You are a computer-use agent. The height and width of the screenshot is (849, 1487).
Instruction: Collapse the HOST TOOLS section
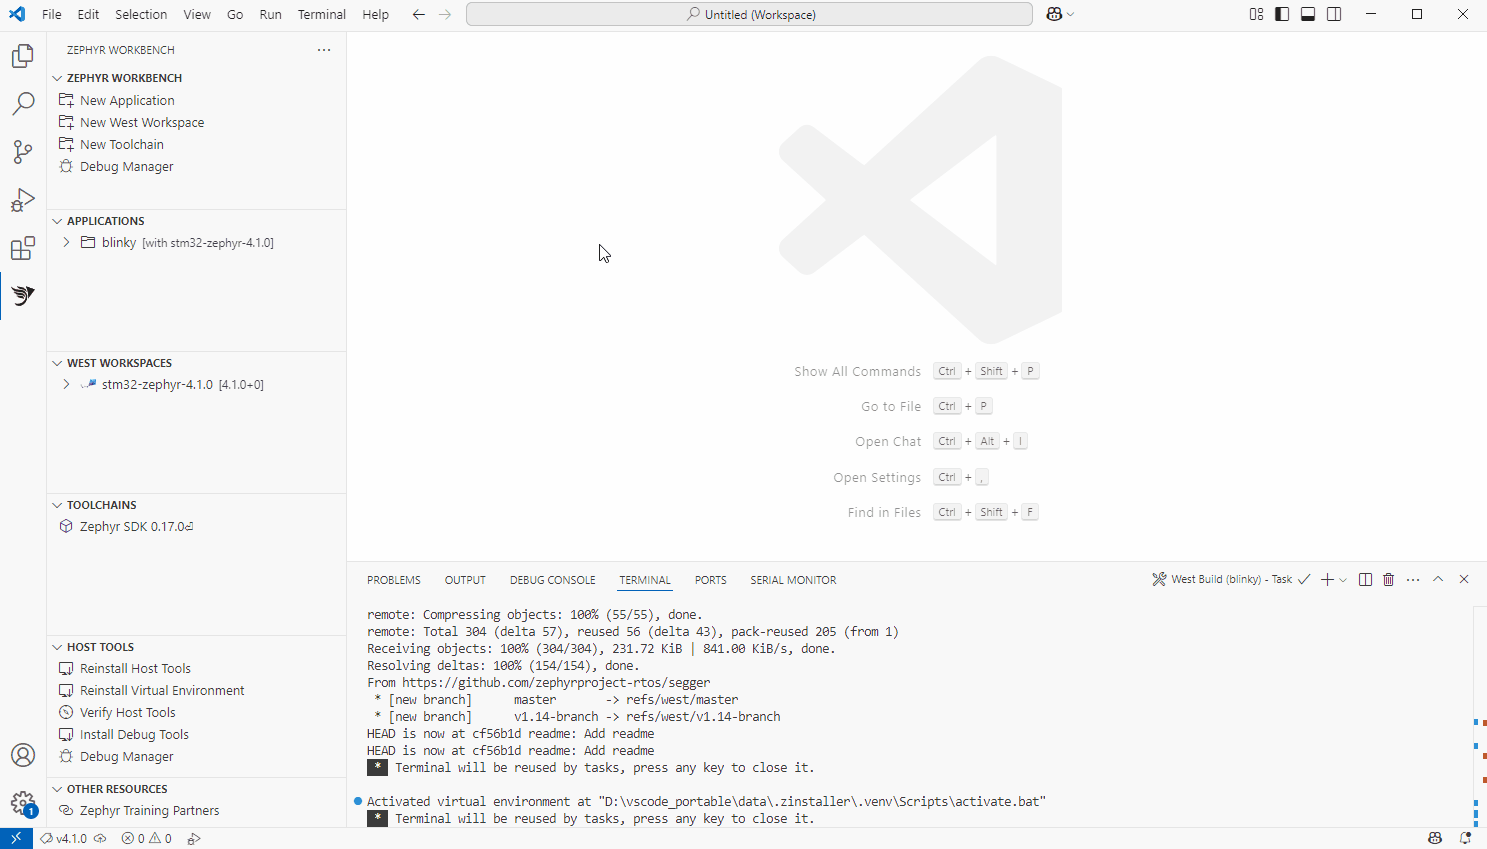pyautogui.click(x=58, y=647)
